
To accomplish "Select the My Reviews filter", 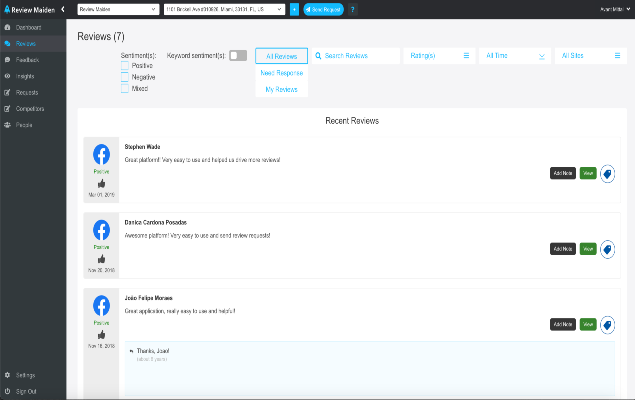I will (281, 89).
